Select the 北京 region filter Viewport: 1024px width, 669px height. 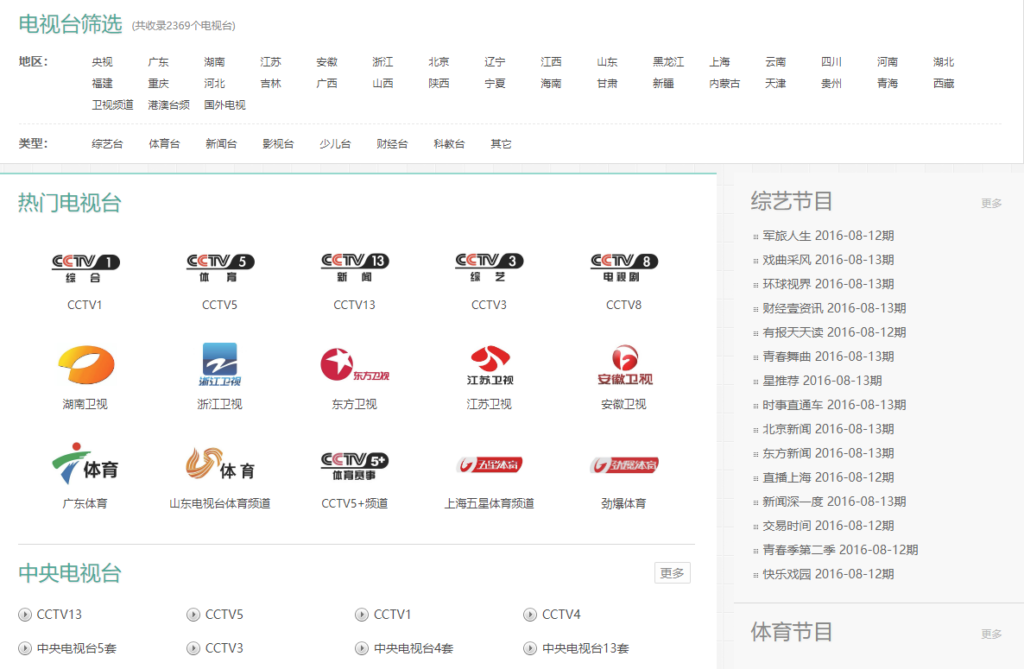pos(439,62)
